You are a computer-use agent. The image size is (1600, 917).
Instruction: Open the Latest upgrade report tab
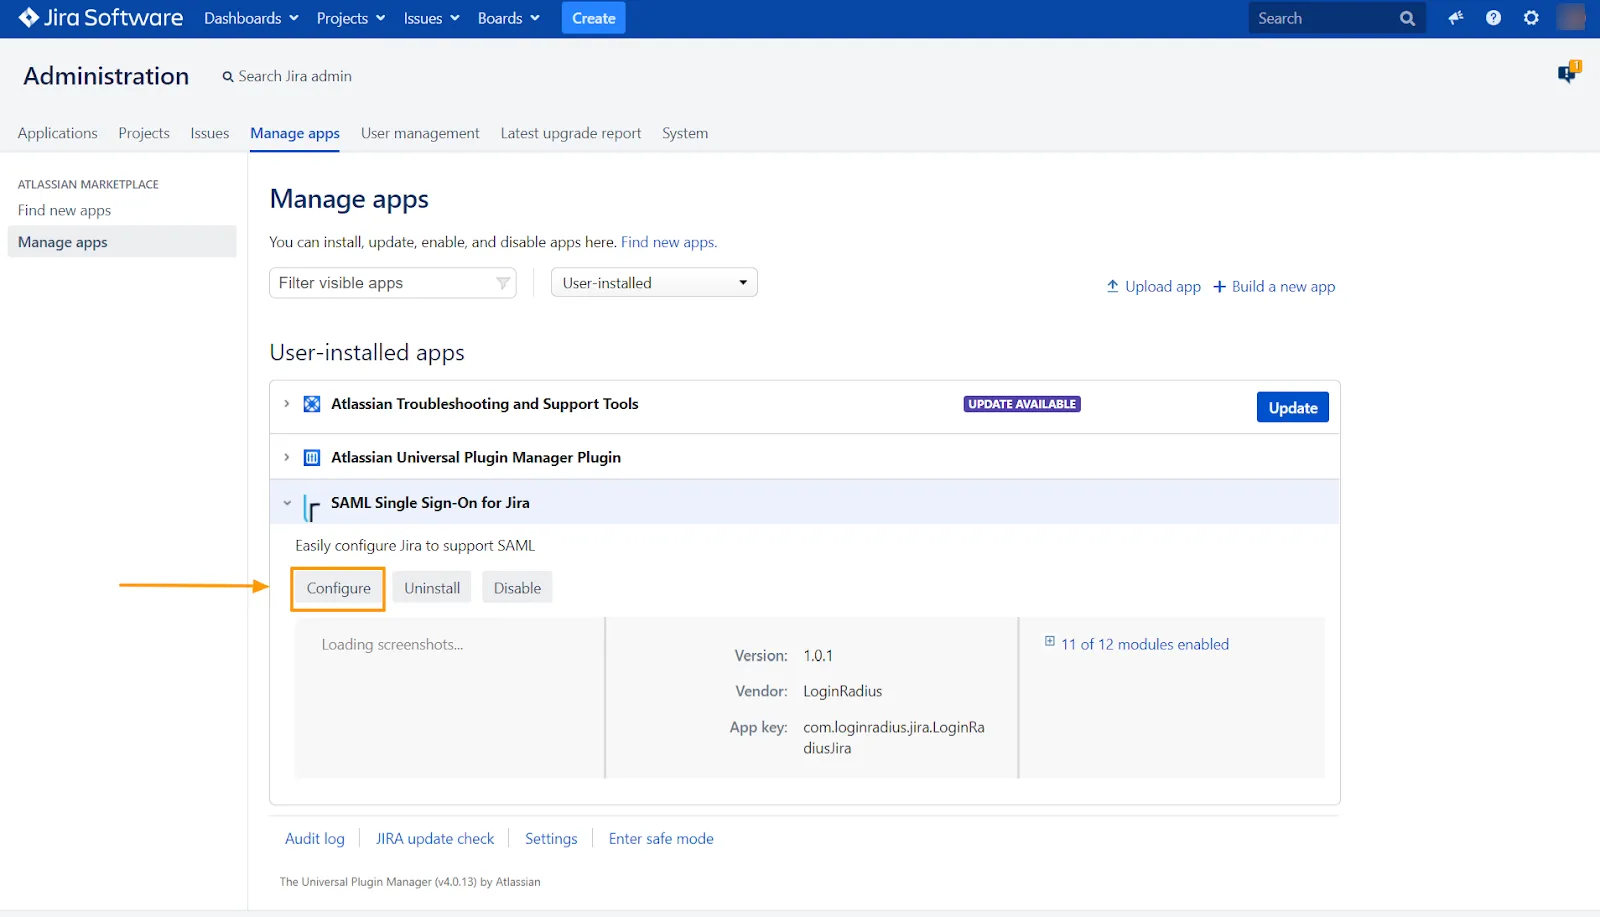(571, 133)
